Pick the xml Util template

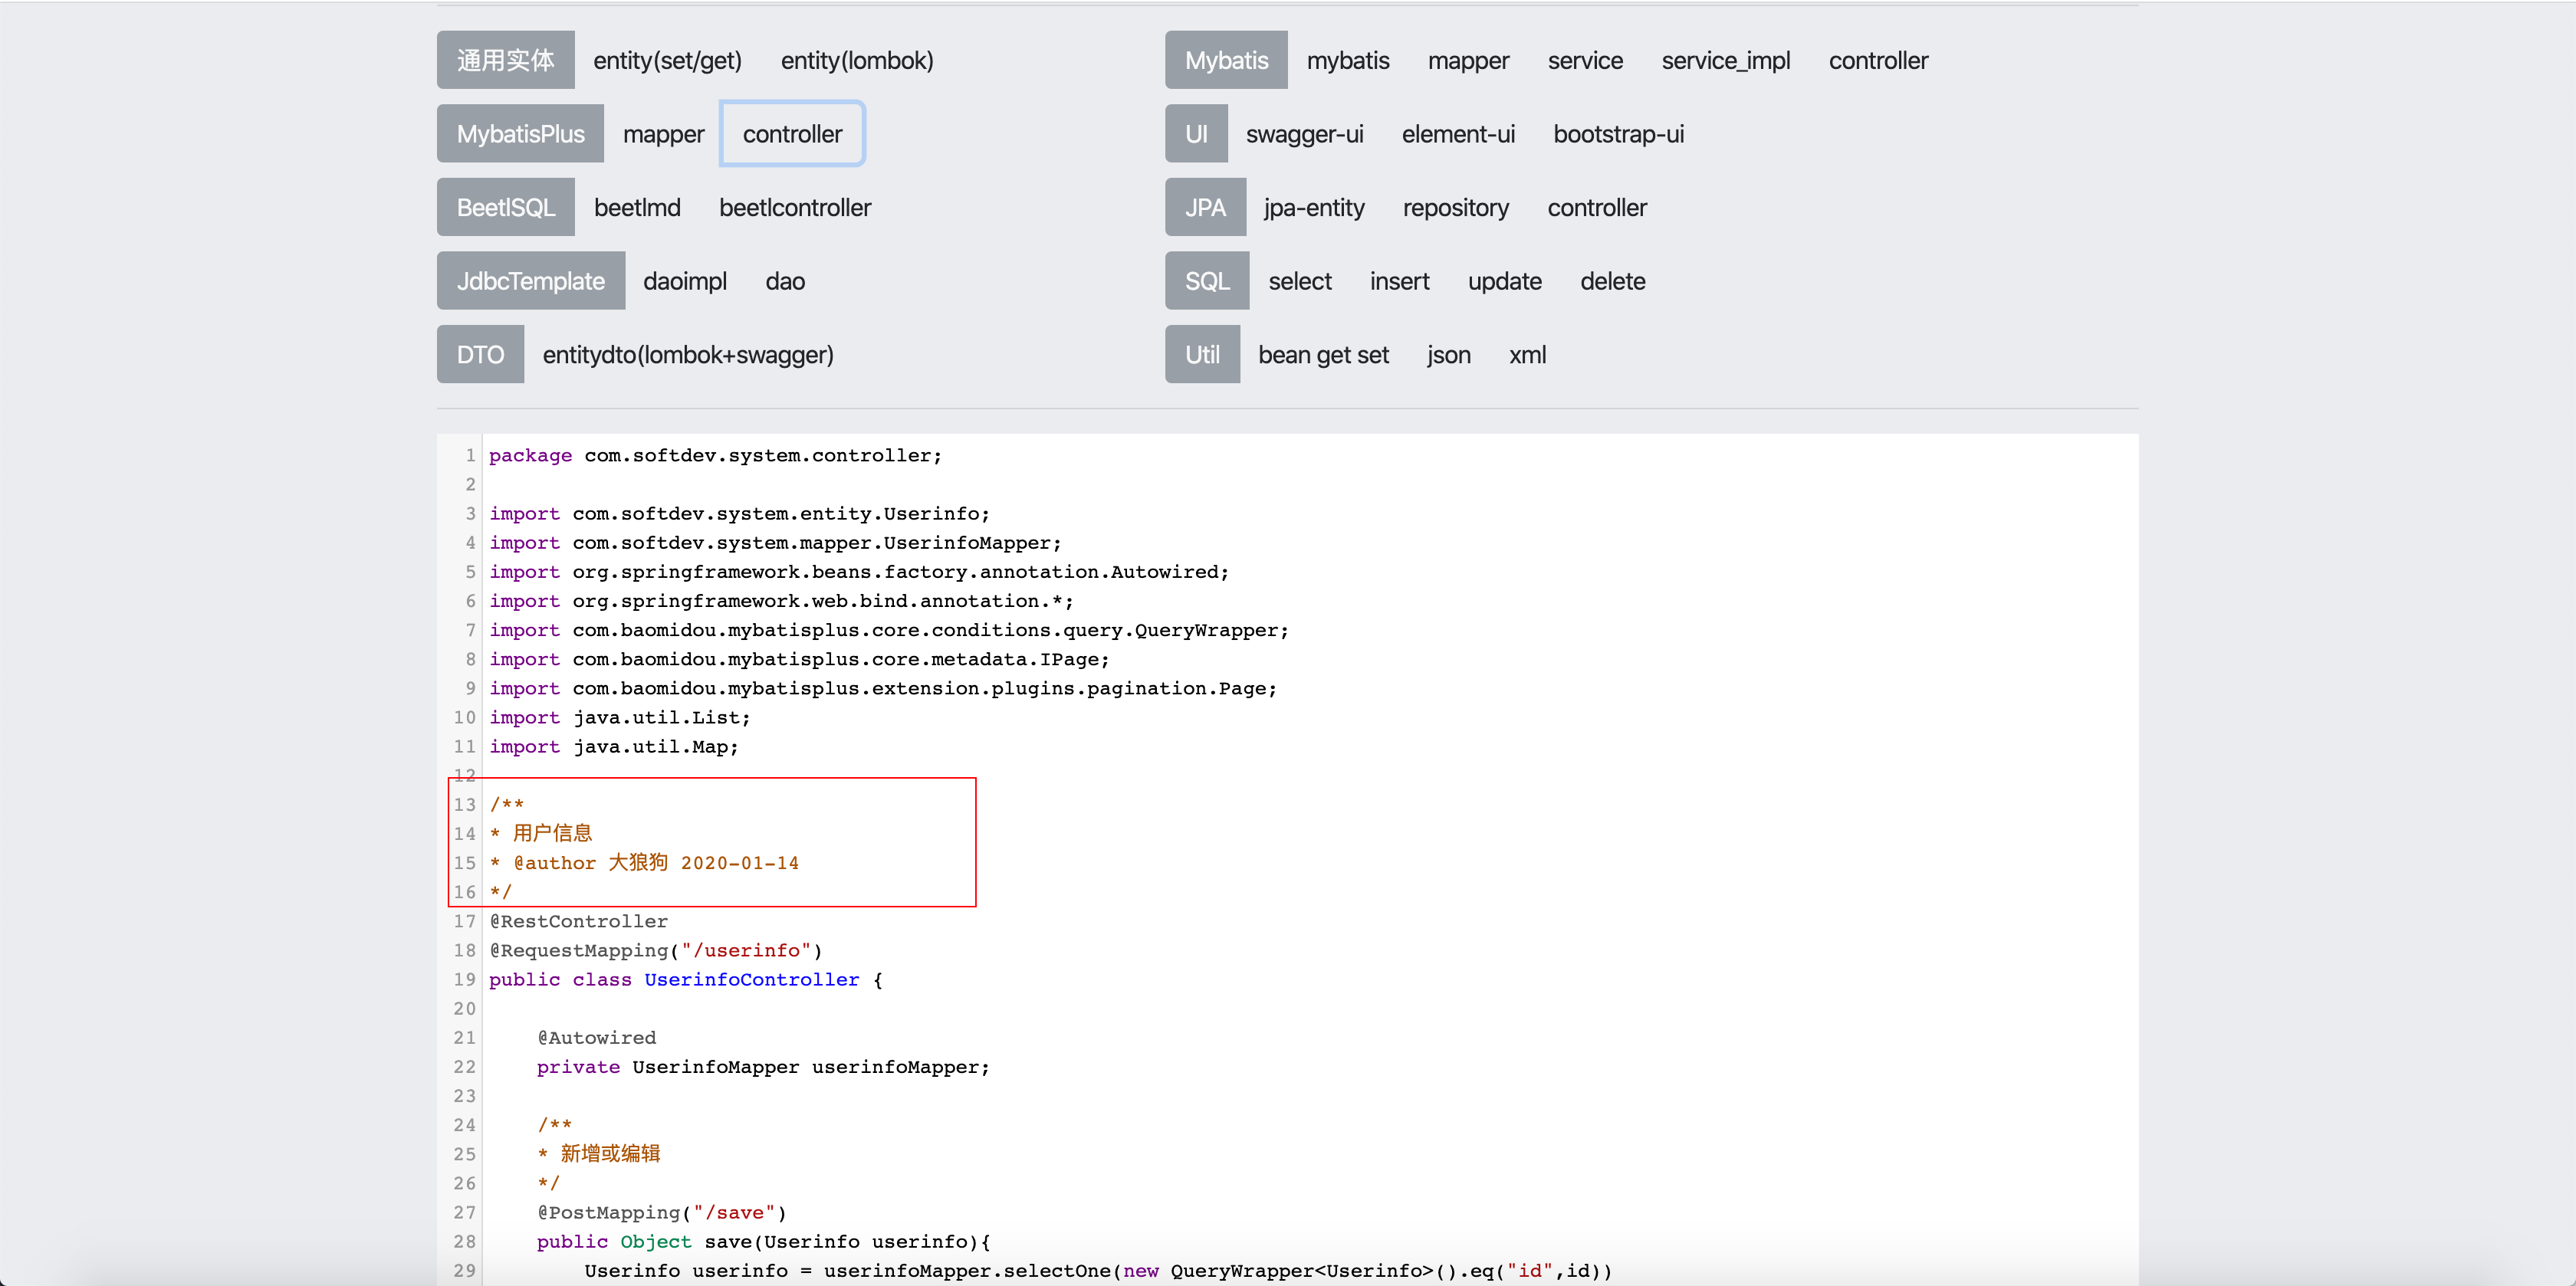click(x=1527, y=355)
